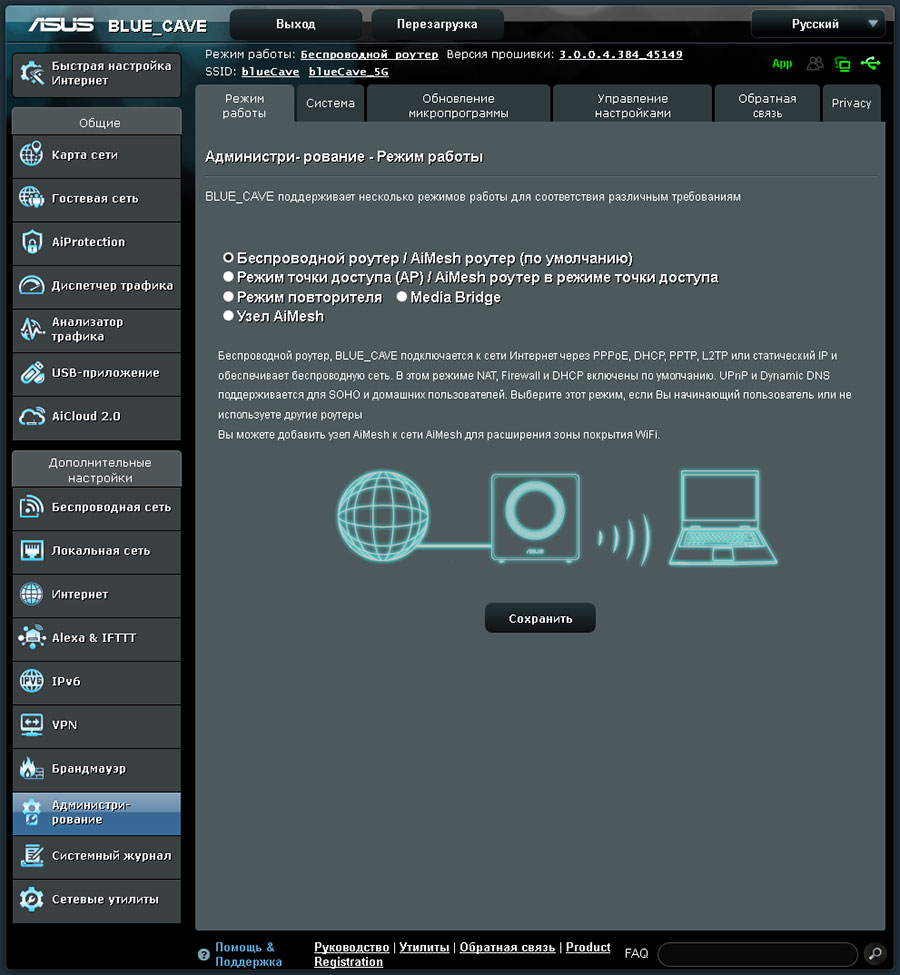Click the Traffic Manager gauge icon
This screenshot has width=900, height=975.
[x=31, y=285]
